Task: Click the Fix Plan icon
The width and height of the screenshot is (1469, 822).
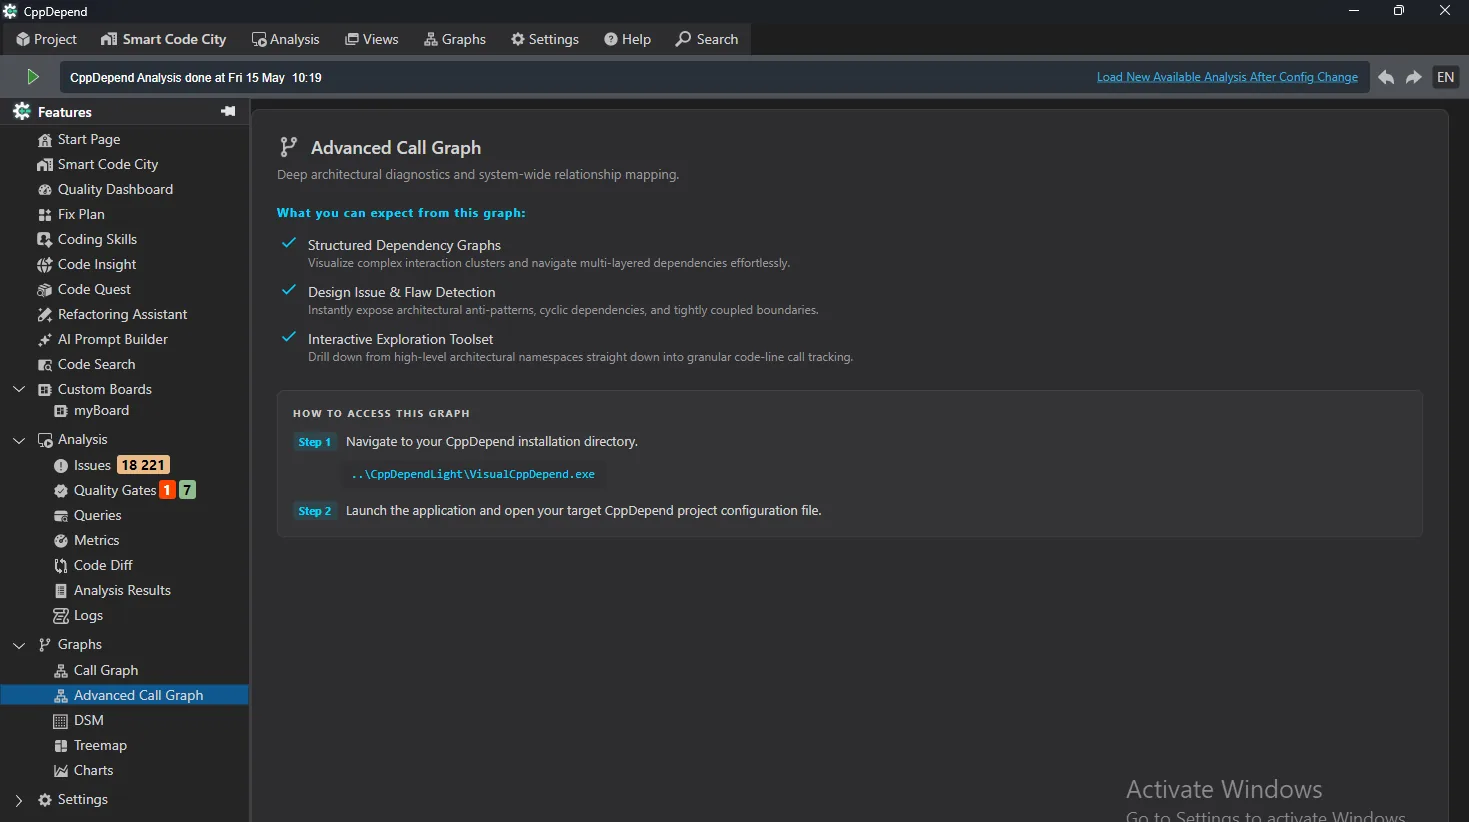Action: [45, 215]
